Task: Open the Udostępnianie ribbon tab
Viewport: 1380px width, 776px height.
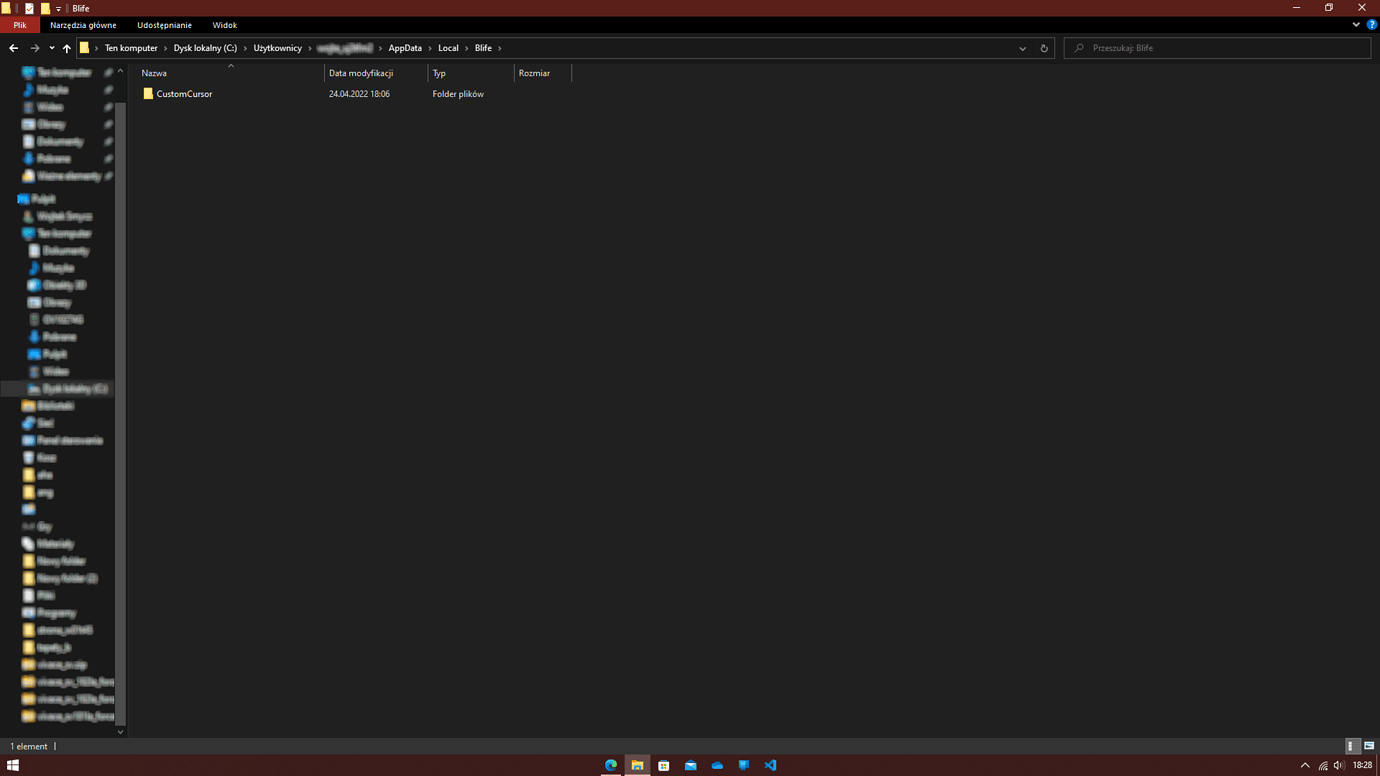Action: coord(164,25)
